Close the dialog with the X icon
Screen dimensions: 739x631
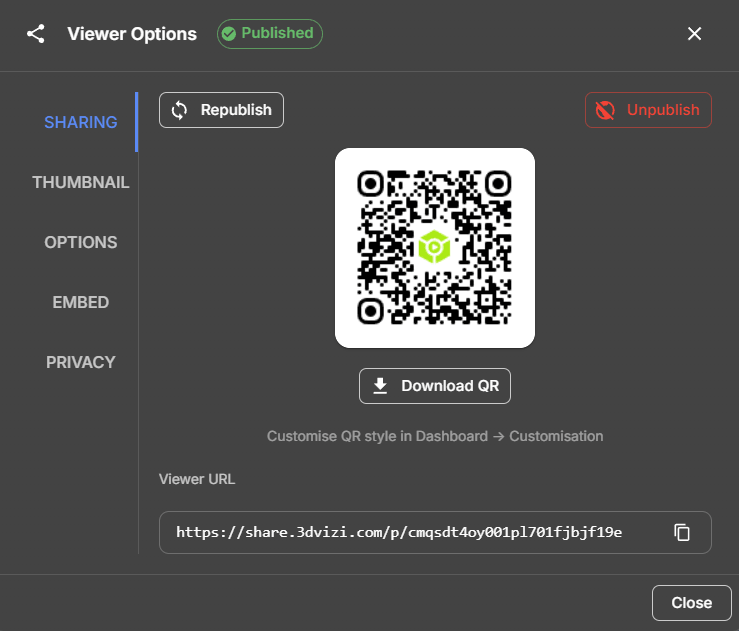click(x=694, y=34)
